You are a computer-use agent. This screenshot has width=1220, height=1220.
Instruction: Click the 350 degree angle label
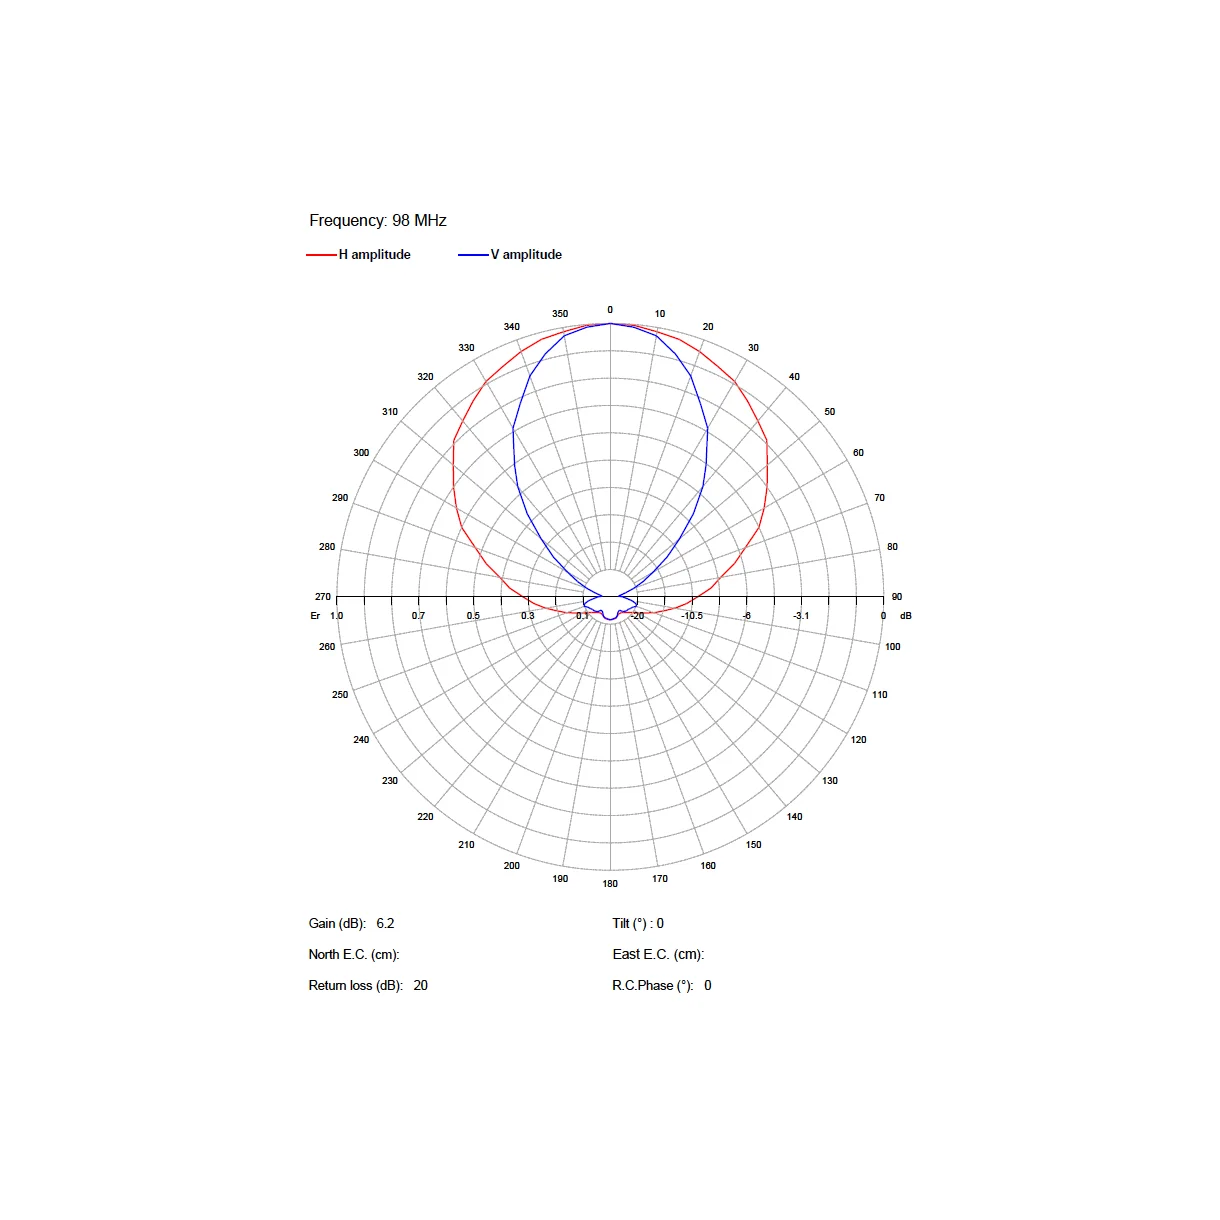(x=560, y=314)
